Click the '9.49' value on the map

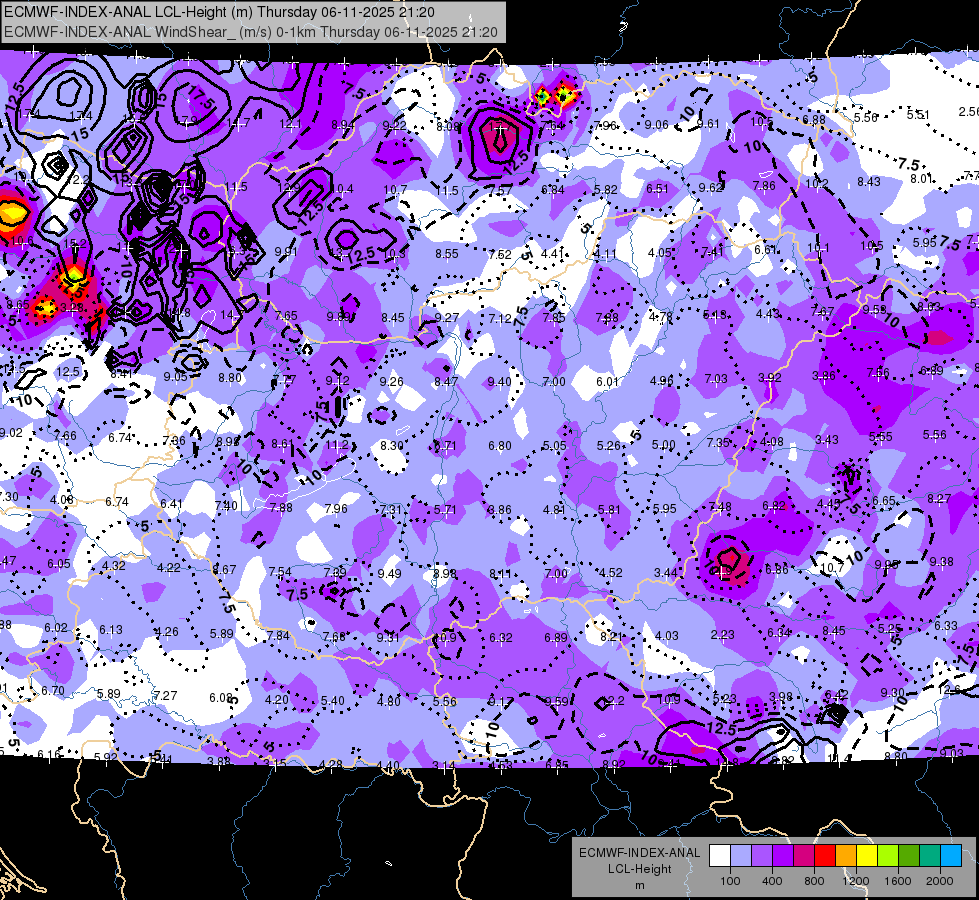point(390,573)
